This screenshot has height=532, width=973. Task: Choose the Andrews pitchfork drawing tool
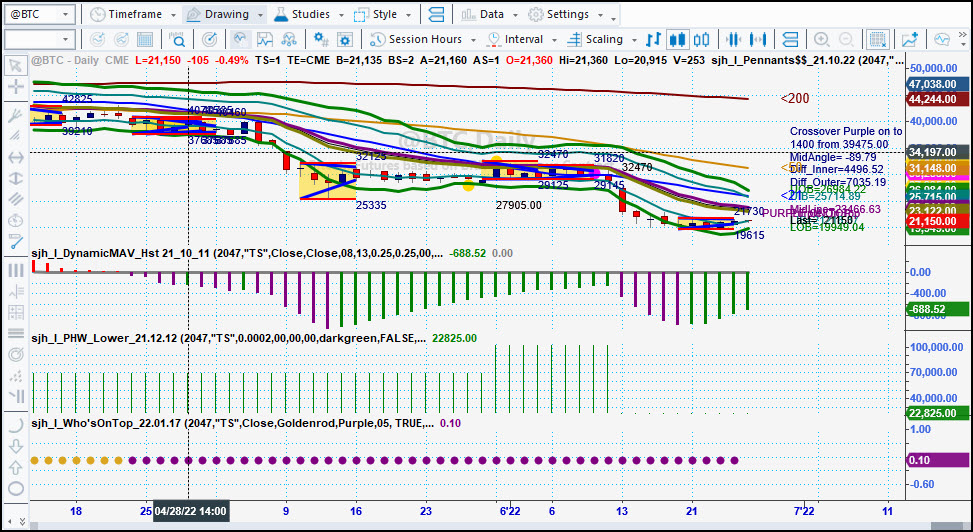[16, 114]
